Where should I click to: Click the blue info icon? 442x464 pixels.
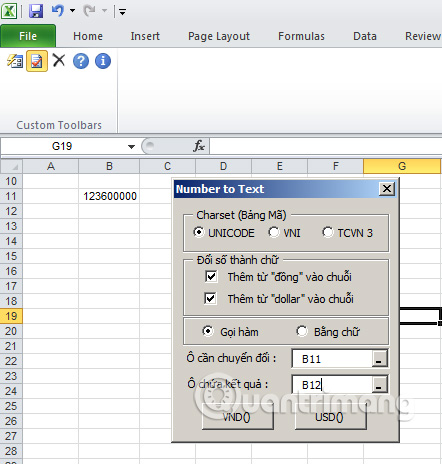click(x=103, y=61)
